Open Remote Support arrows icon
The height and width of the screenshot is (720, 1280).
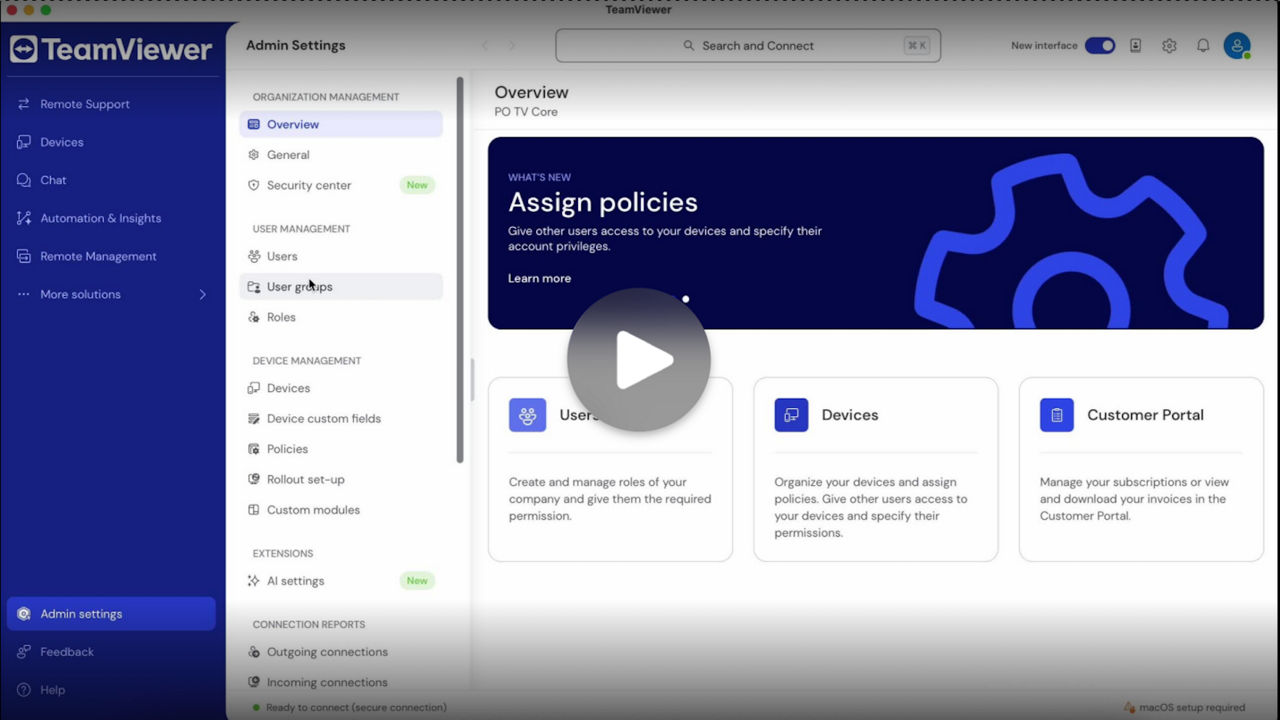pos(24,104)
